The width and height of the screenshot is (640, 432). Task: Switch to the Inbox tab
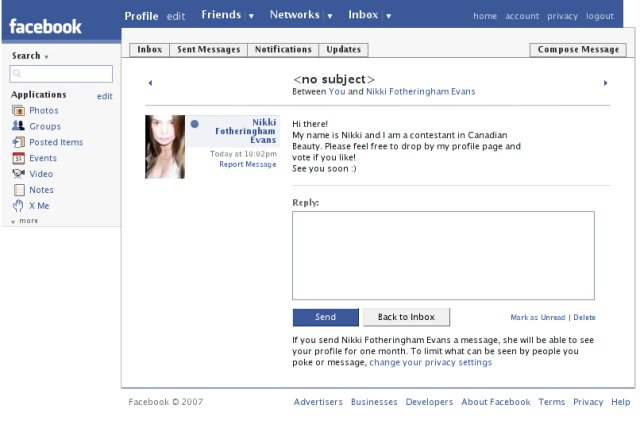(x=149, y=50)
